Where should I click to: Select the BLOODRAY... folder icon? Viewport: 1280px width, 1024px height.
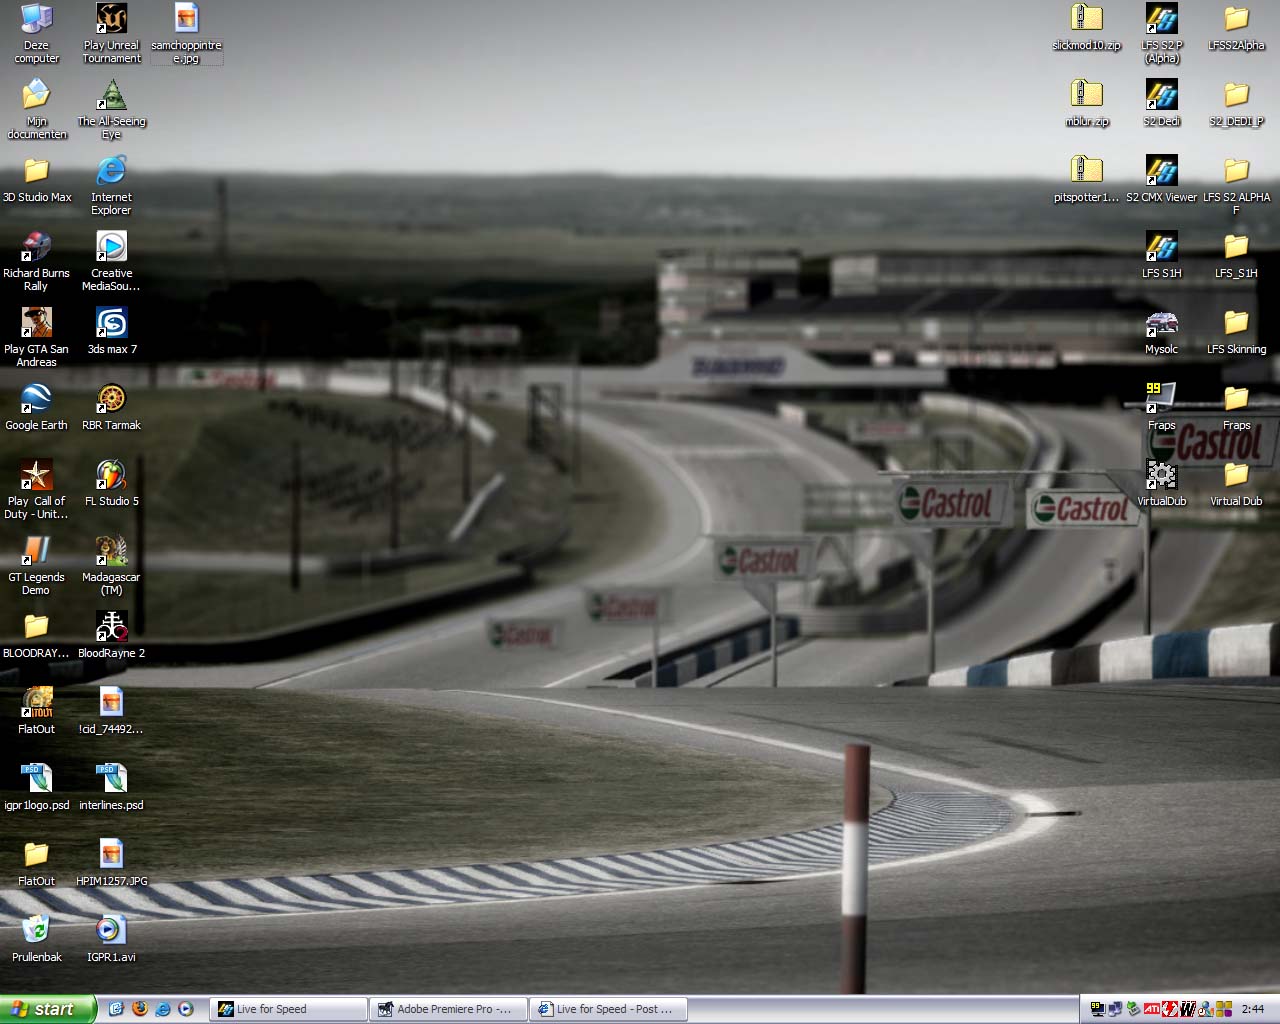[36, 635]
